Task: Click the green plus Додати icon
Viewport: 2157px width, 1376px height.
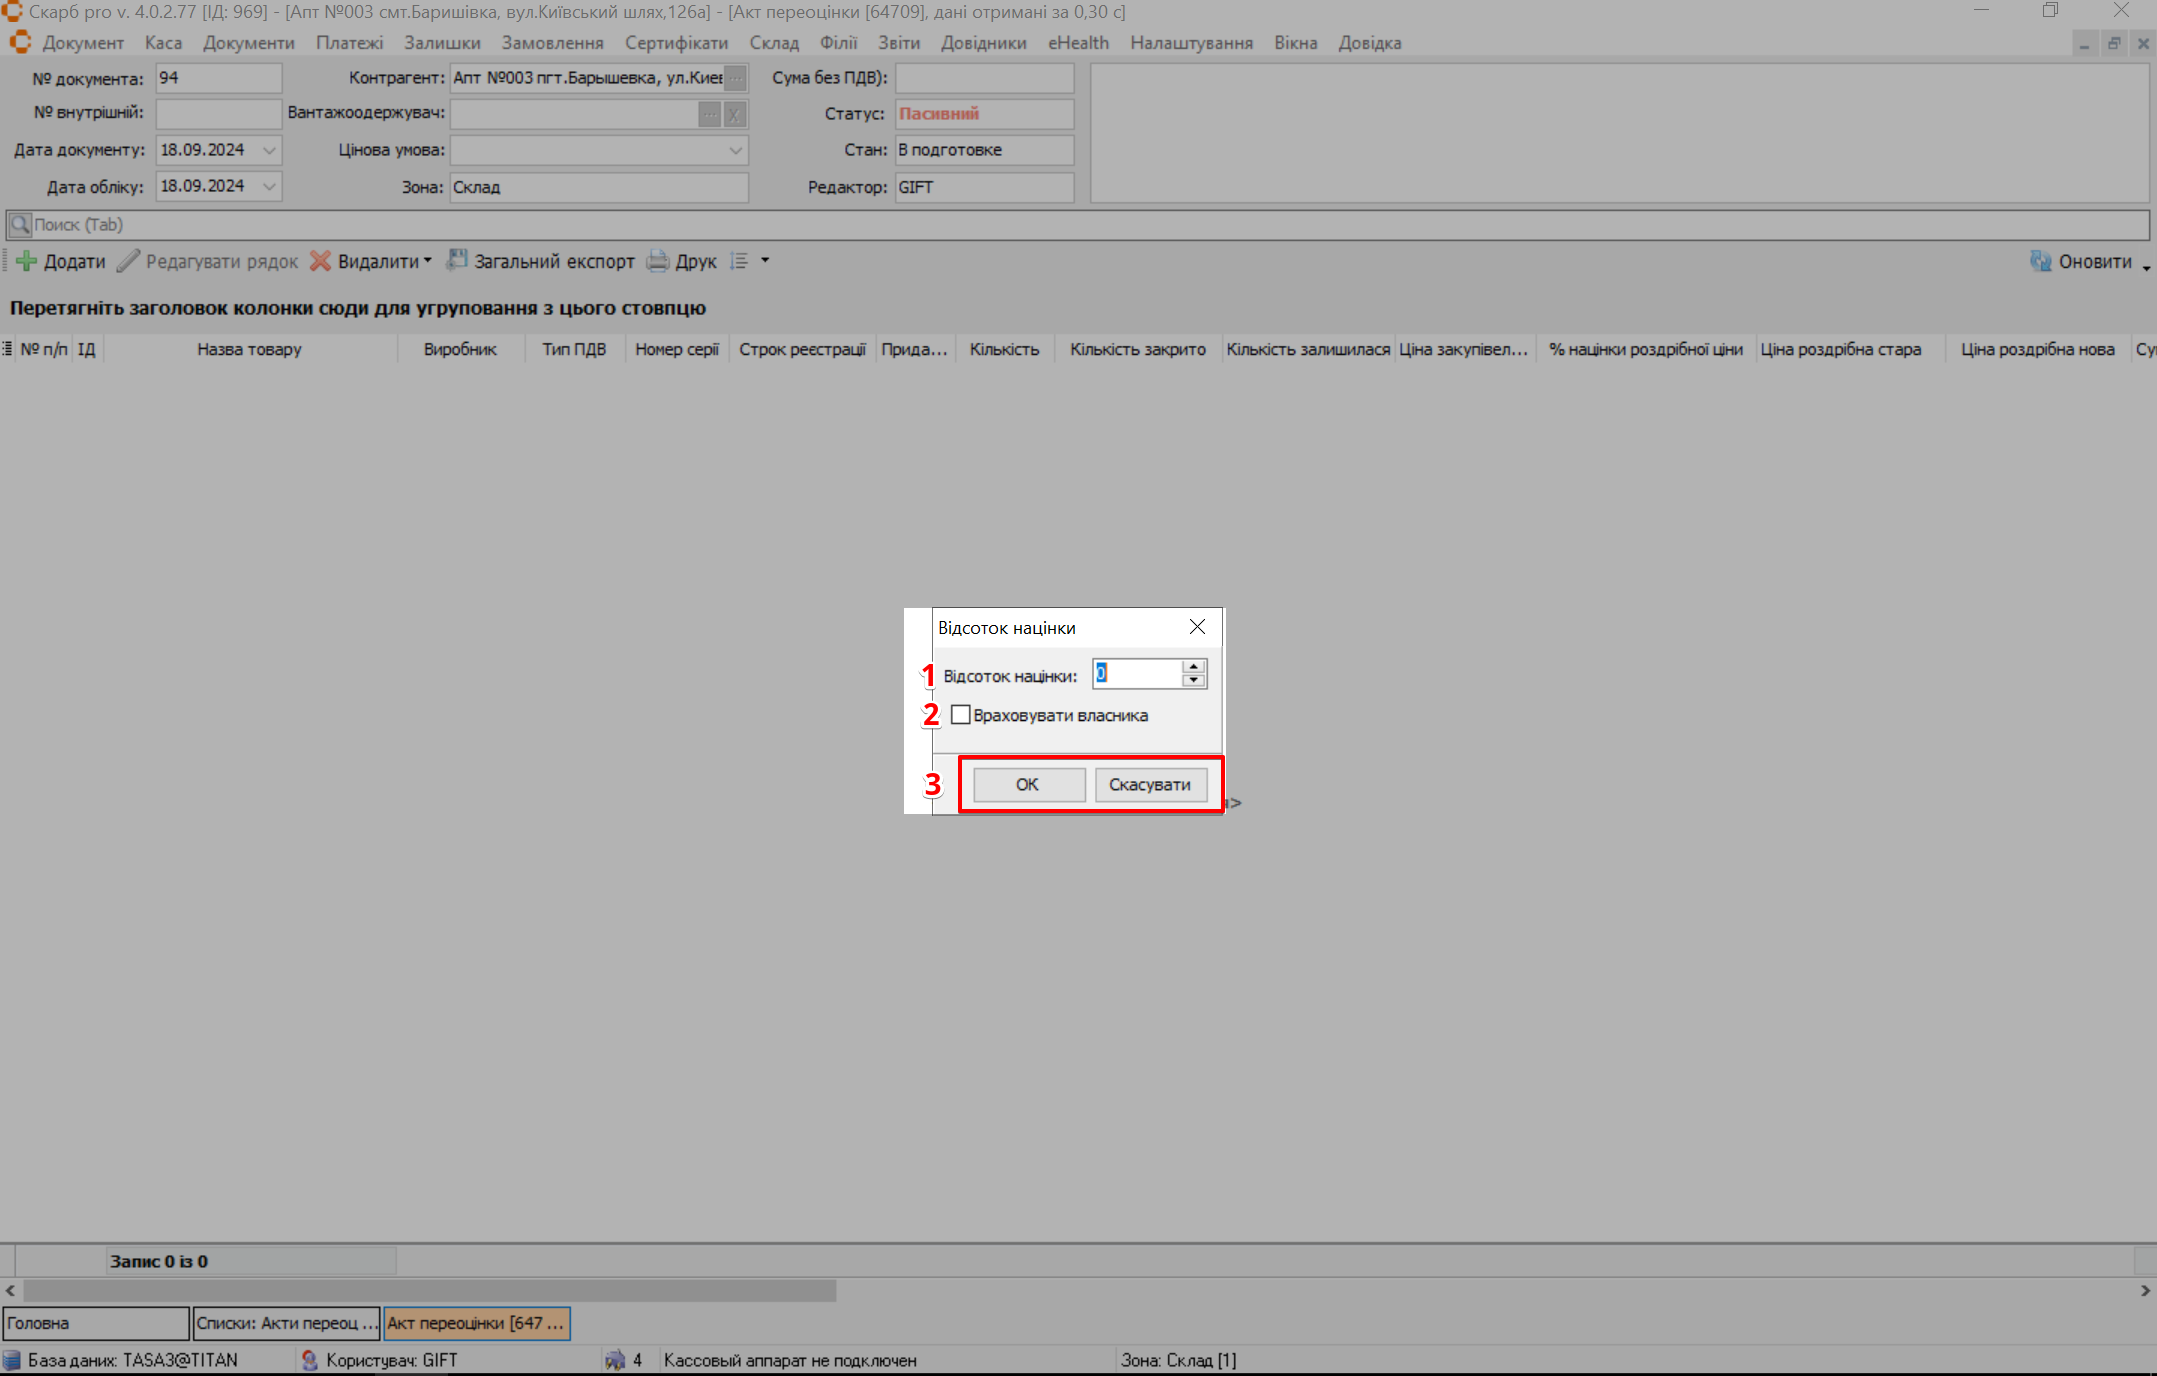Action: point(27,261)
